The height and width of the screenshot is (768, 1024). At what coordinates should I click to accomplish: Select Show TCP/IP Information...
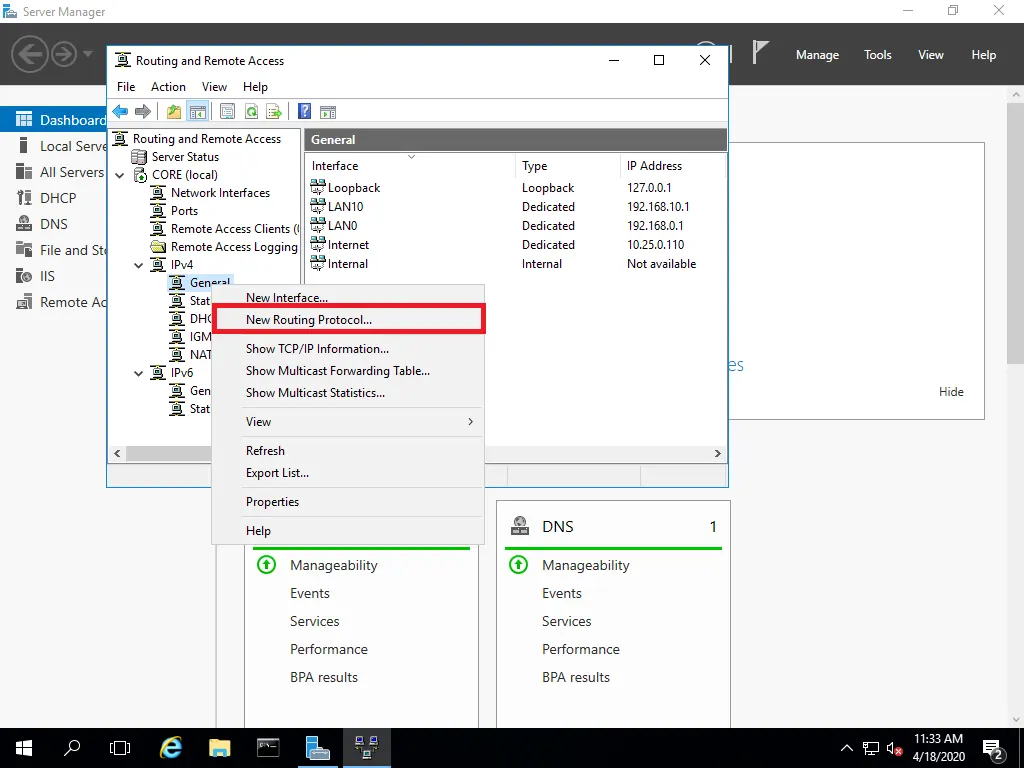[348, 349]
